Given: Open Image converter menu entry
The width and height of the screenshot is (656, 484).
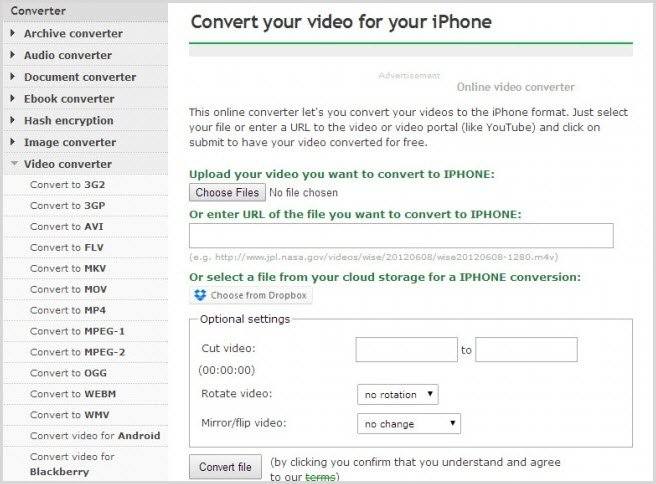Looking at the screenshot, I should 70,142.
